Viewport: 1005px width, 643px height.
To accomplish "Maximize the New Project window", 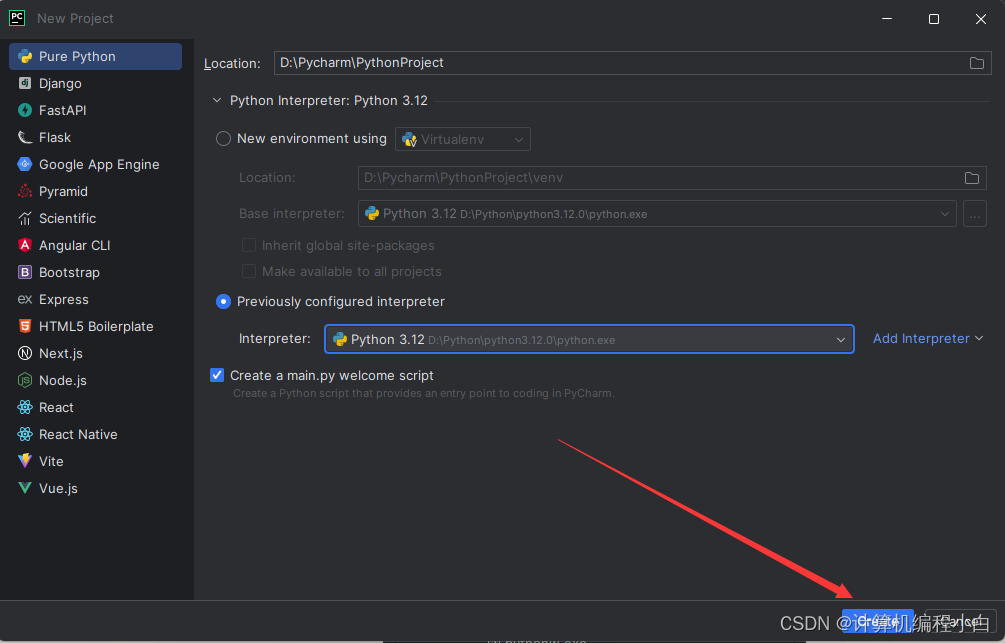I will coord(934,19).
